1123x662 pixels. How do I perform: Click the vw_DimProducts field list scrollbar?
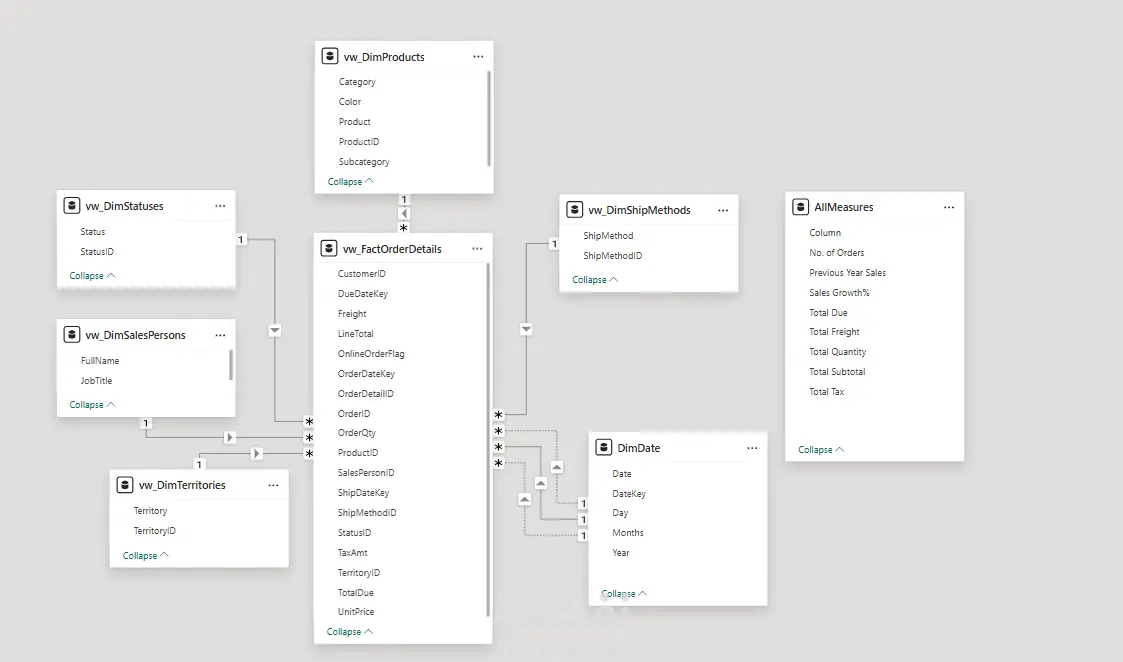[x=489, y=118]
